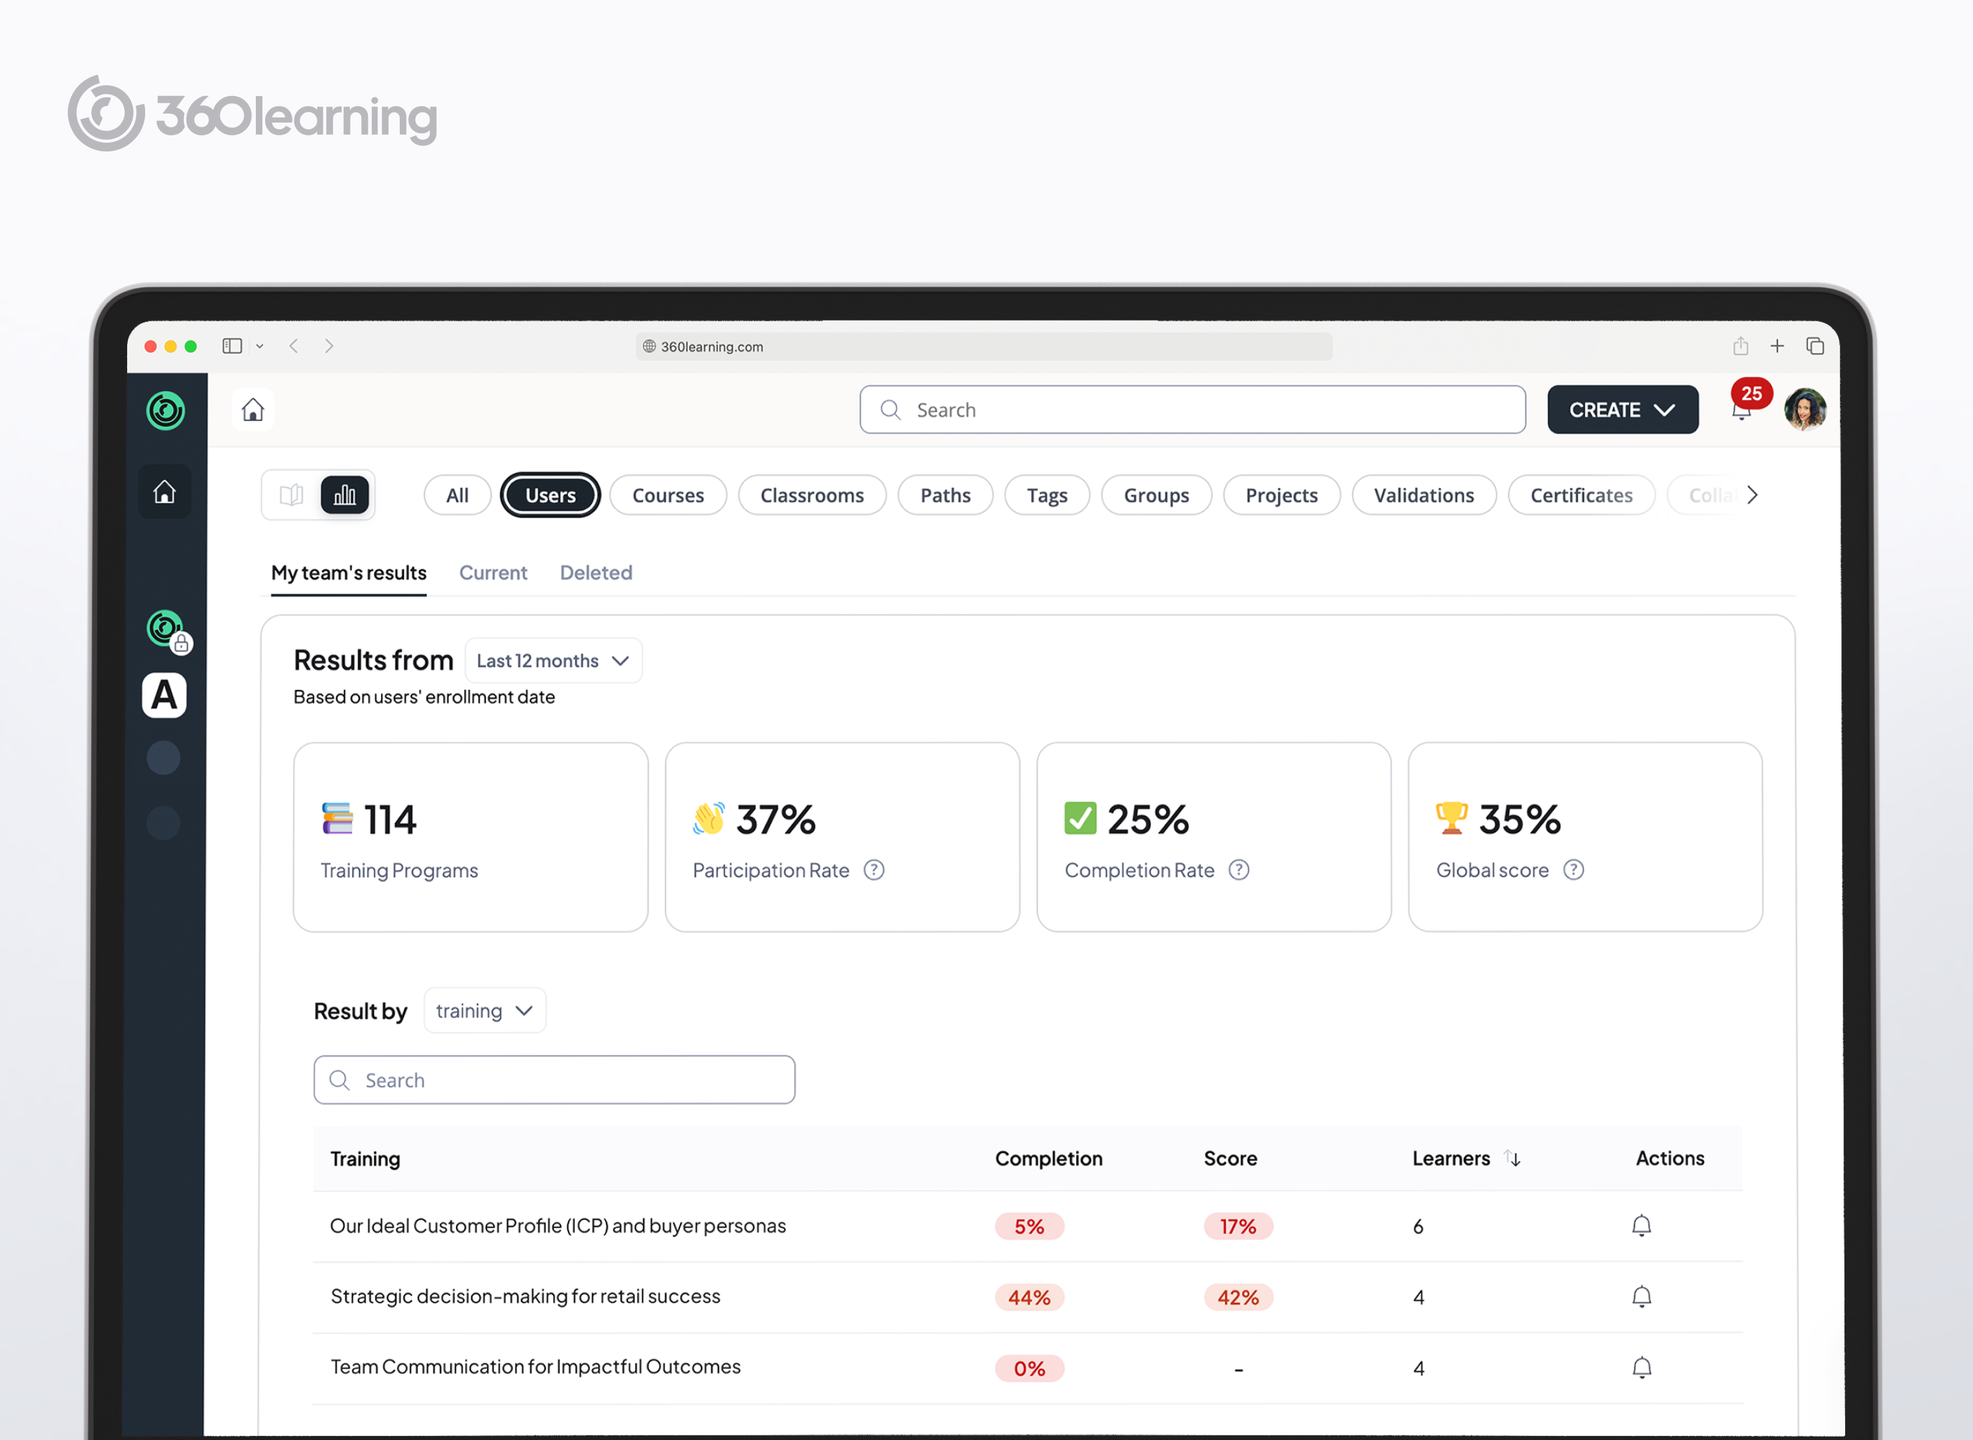Open the Our Ideal Customer Profile training
1973x1440 pixels.
pos(558,1226)
